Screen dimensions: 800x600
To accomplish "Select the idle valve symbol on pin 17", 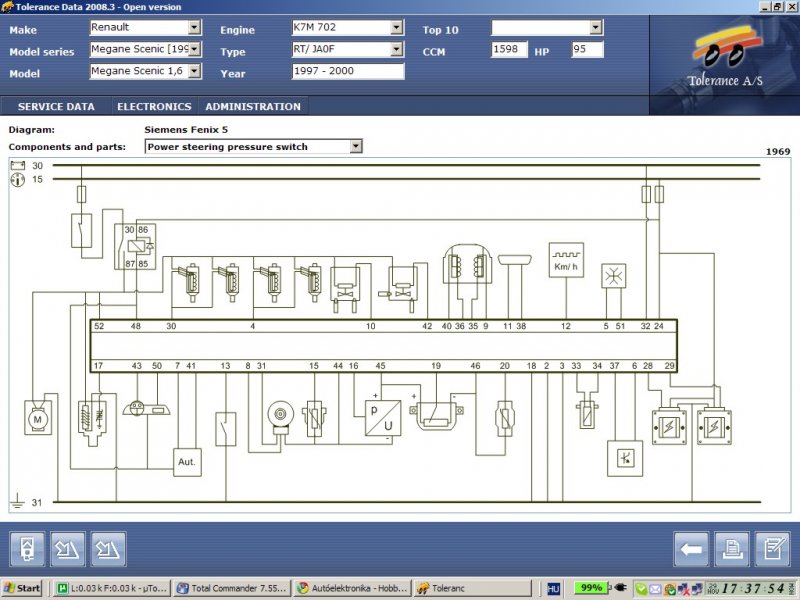I will point(92,422).
